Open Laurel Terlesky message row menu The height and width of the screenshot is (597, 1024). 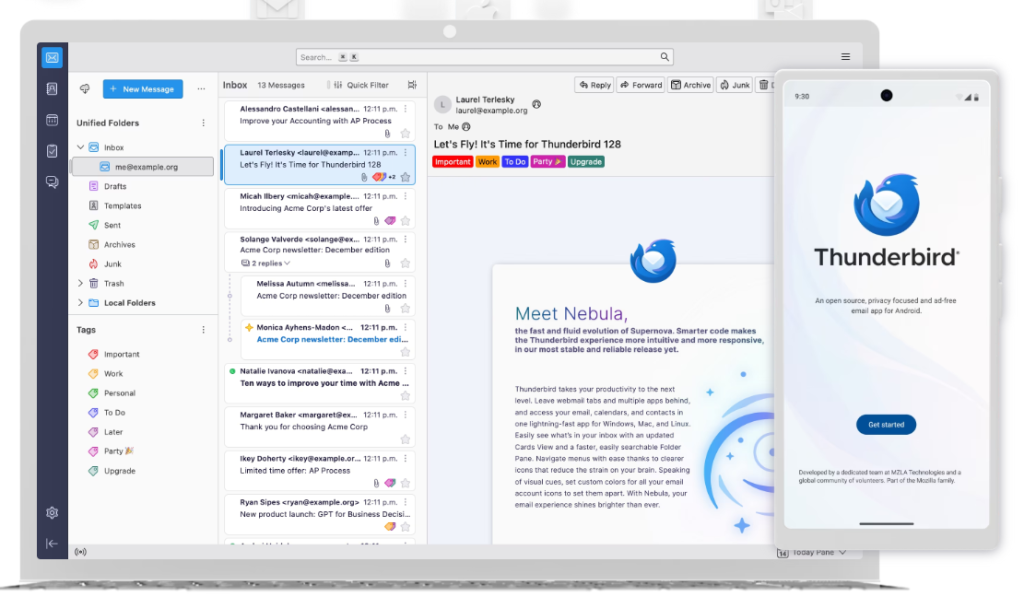coord(406,153)
